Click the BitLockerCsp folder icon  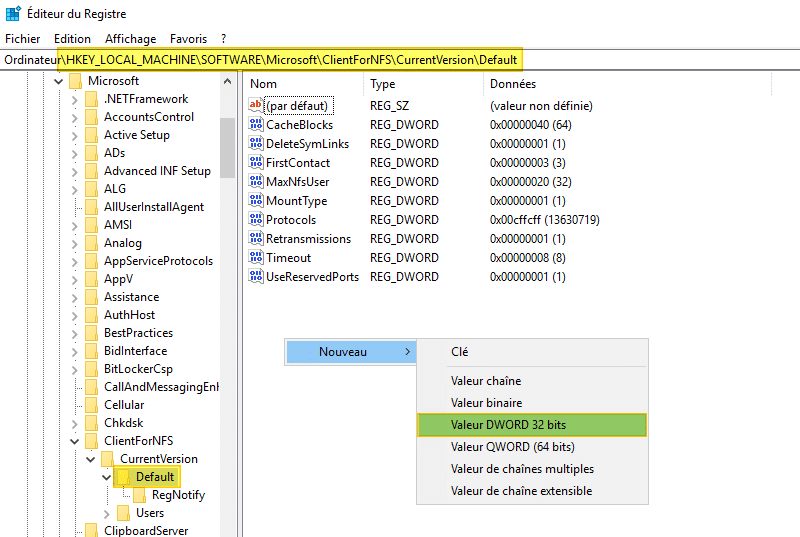91,369
